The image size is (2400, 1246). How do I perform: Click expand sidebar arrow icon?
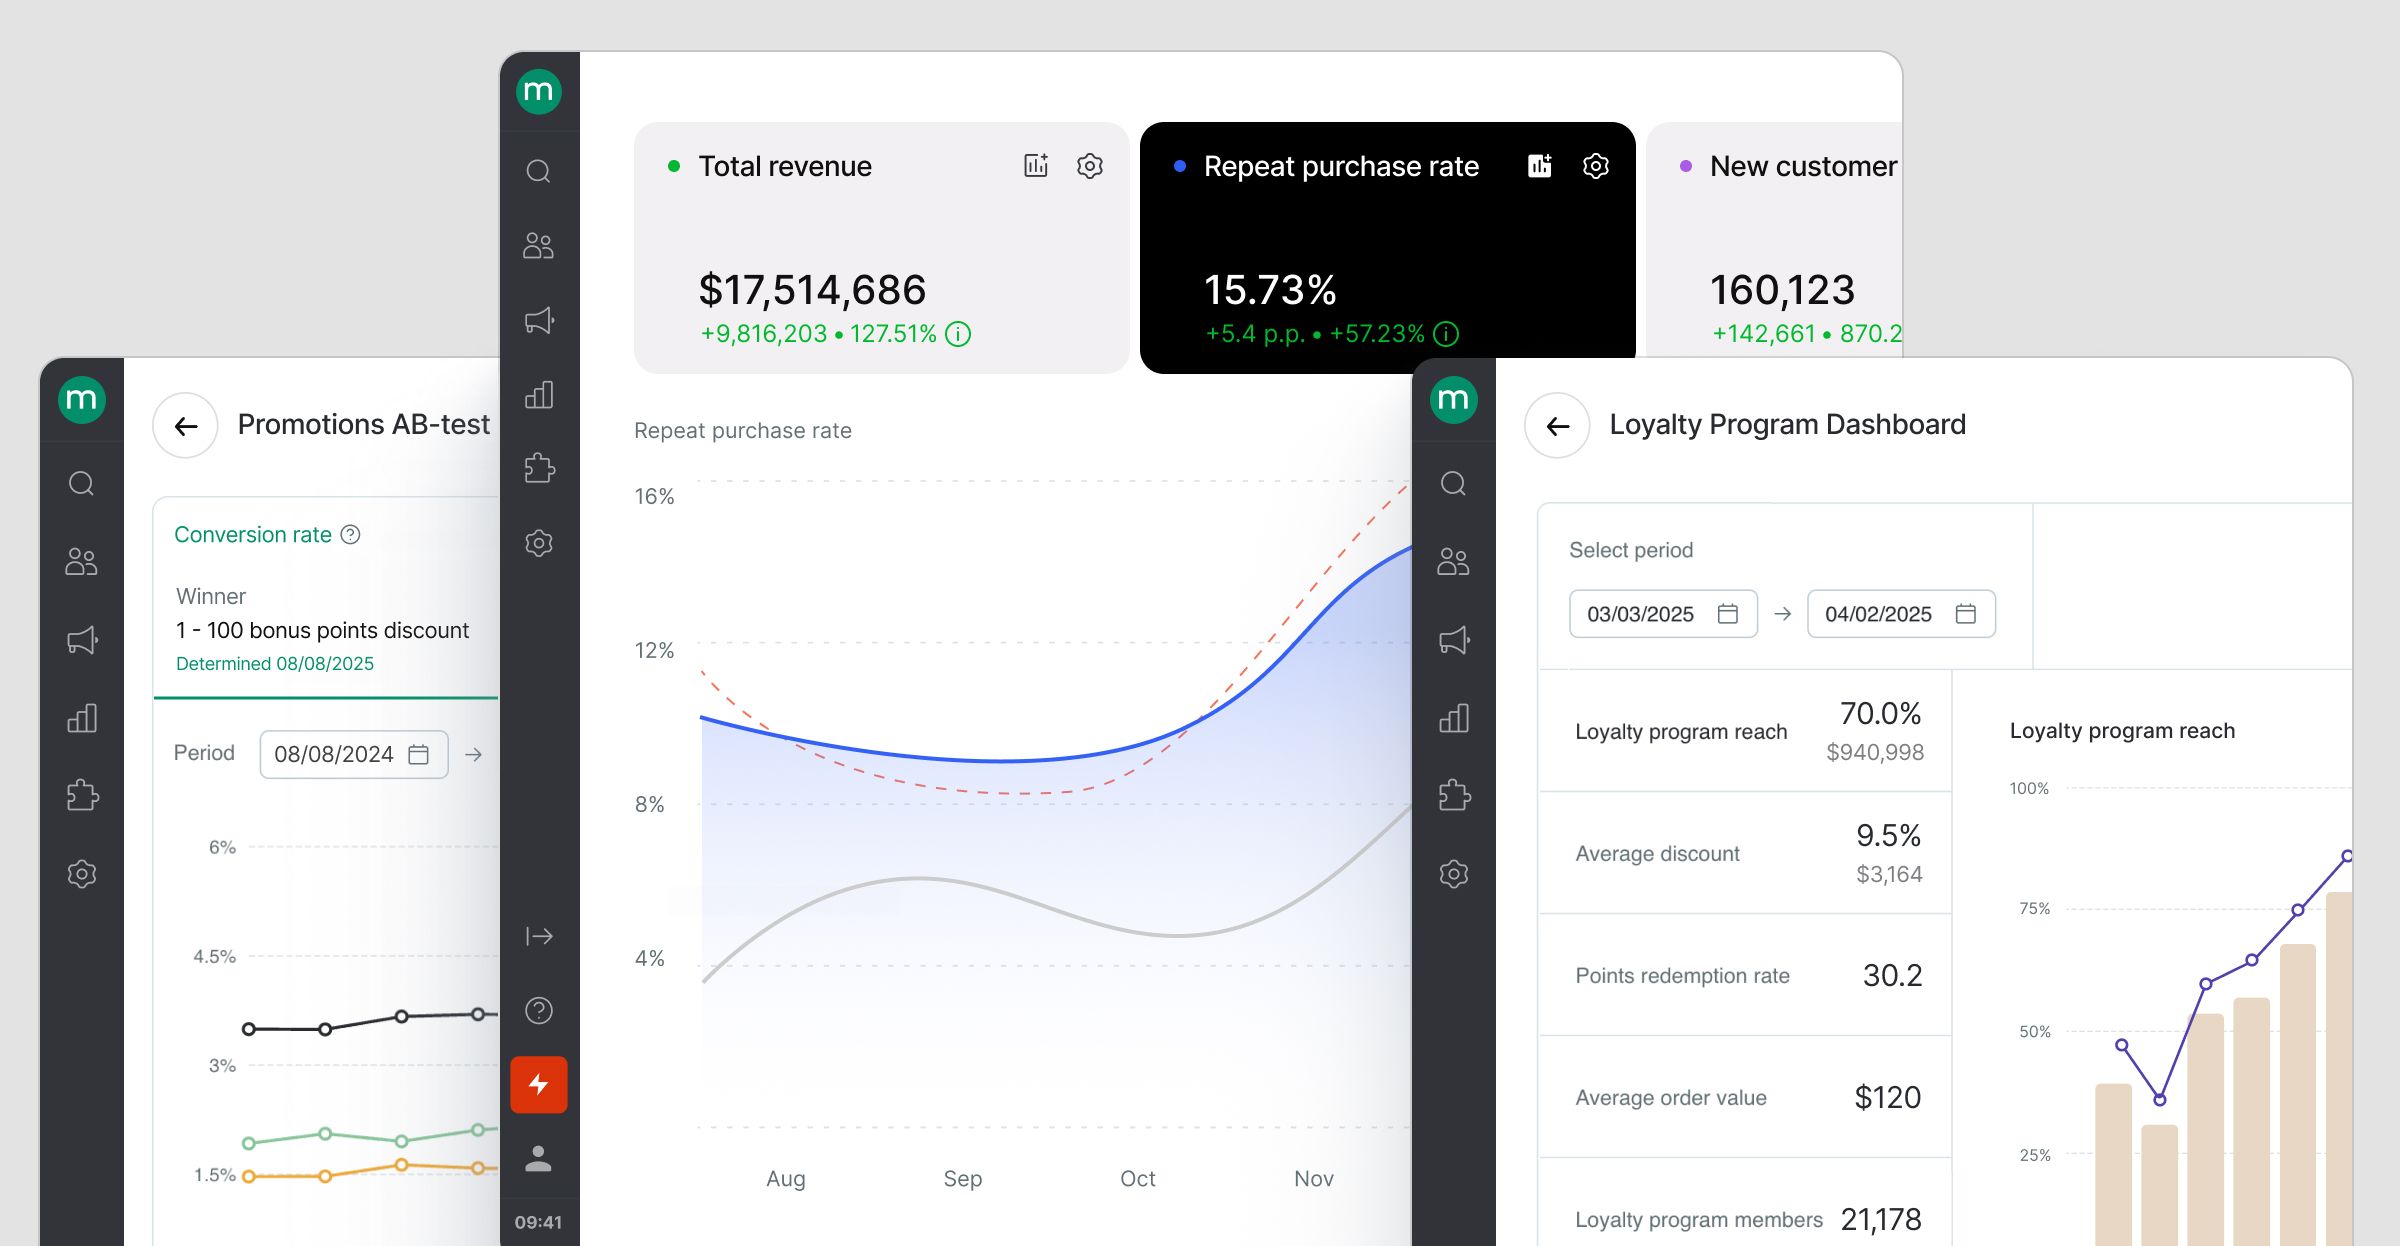(539, 936)
